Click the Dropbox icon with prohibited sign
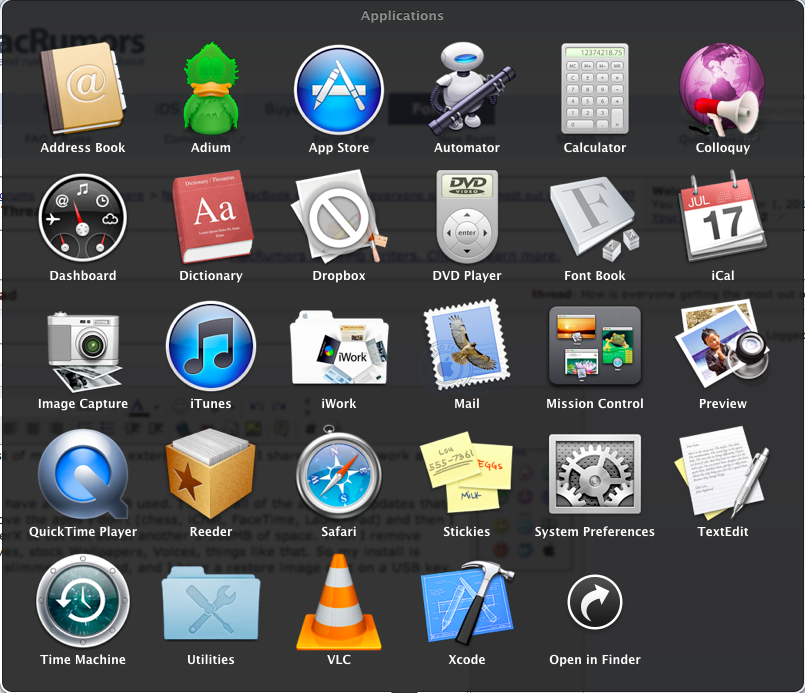The width and height of the screenshot is (805, 693). [x=339, y=218]
